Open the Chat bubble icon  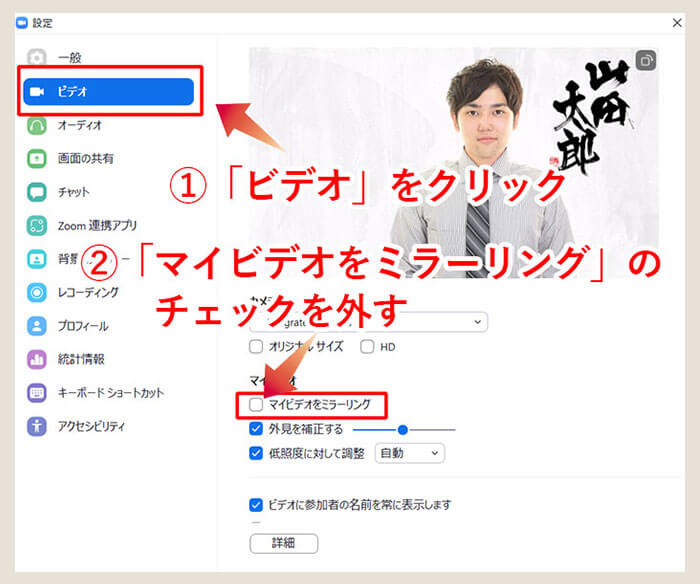click(37, 191)
